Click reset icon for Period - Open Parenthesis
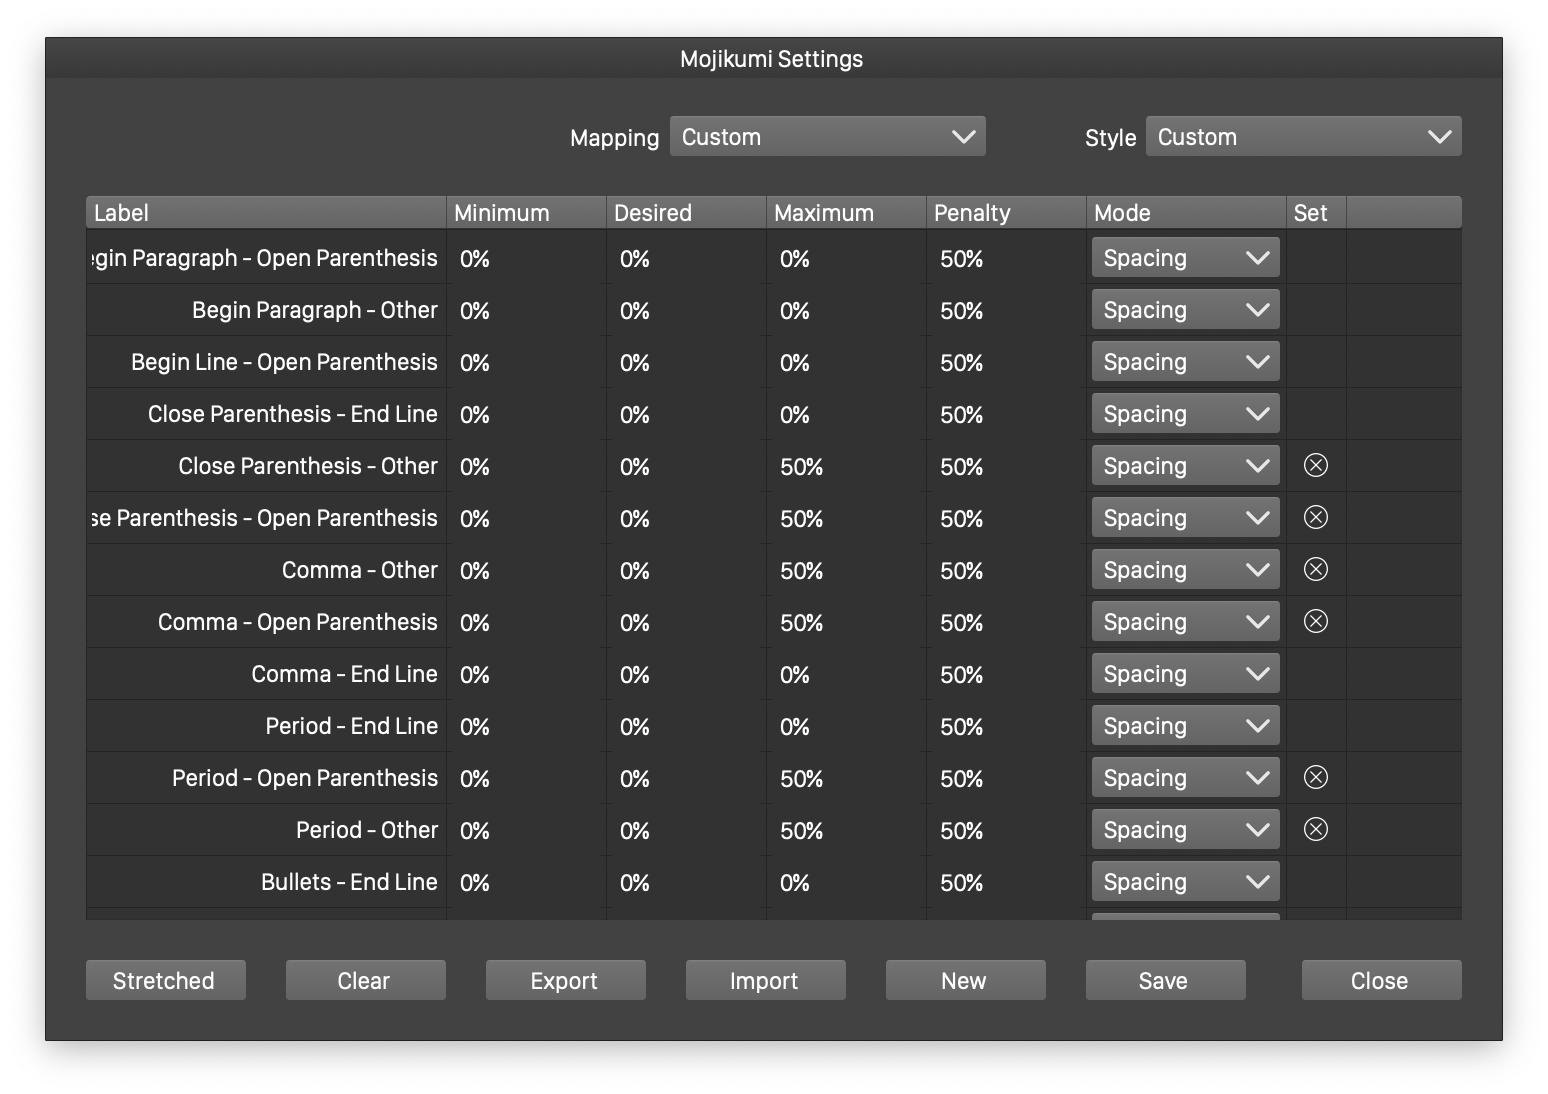 (x=1315, y=778)
